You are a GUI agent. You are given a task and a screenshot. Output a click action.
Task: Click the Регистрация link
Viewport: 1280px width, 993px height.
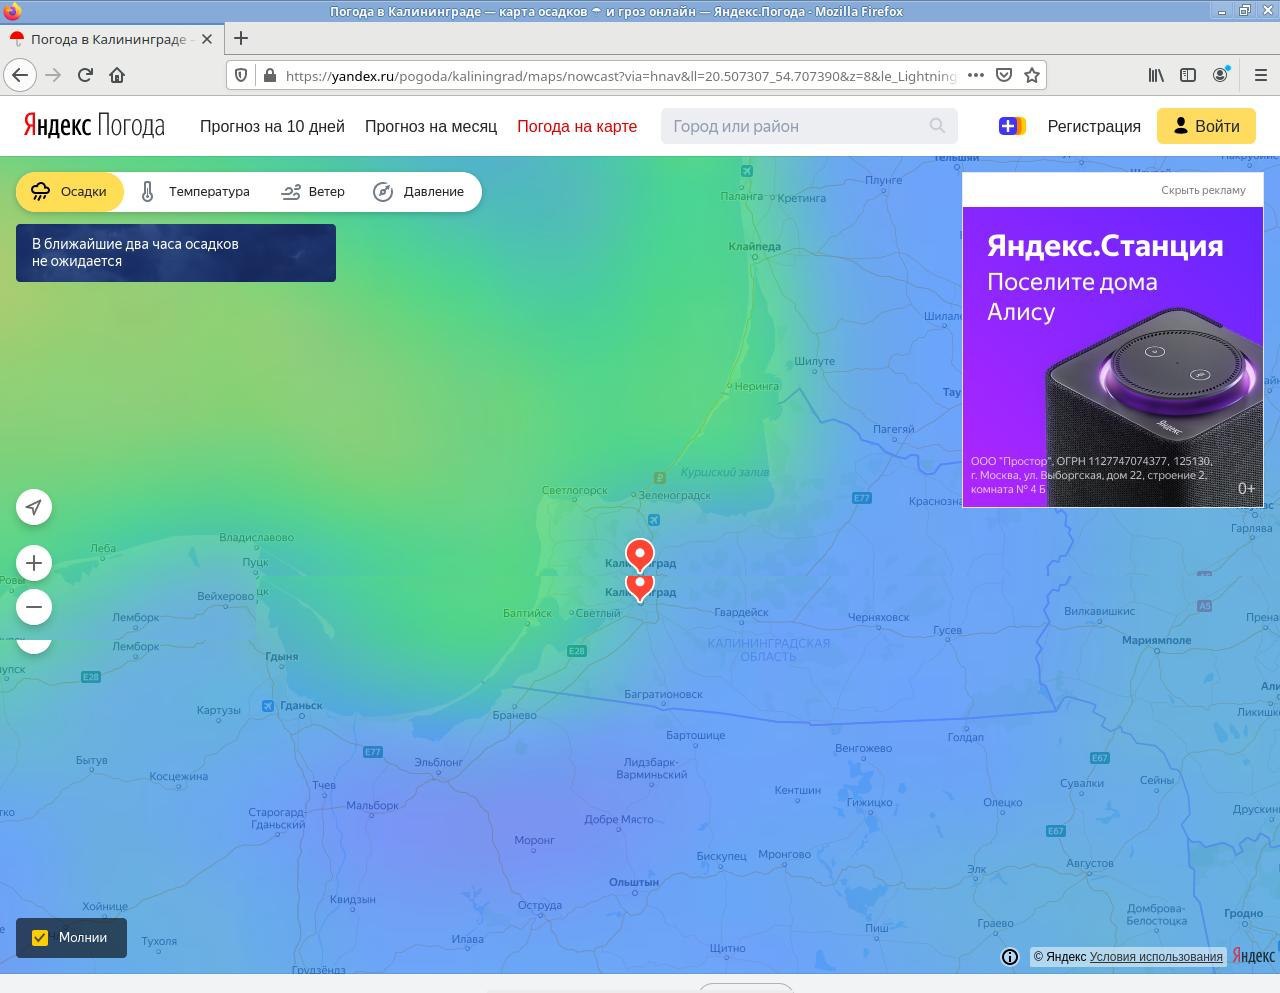pyautogui.click(x=1094, y=126)
